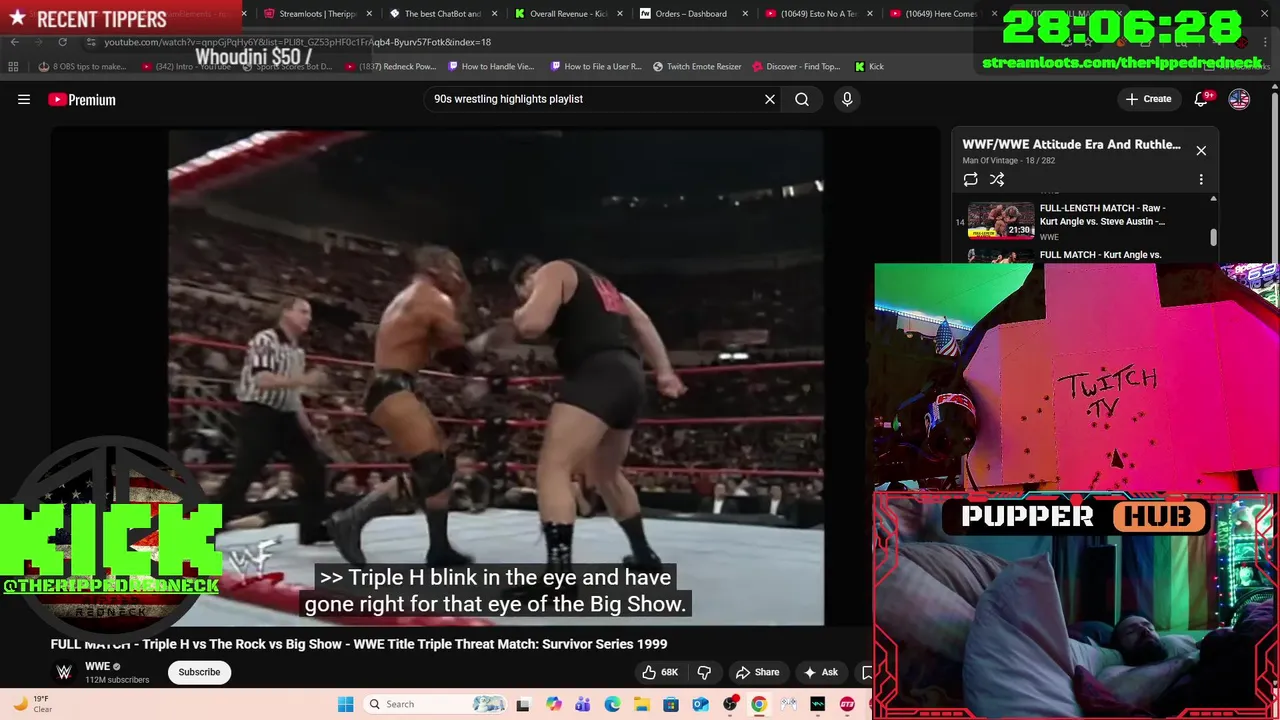
Task: Open Task View from the taskbar
Action: (x=523, y=704)
